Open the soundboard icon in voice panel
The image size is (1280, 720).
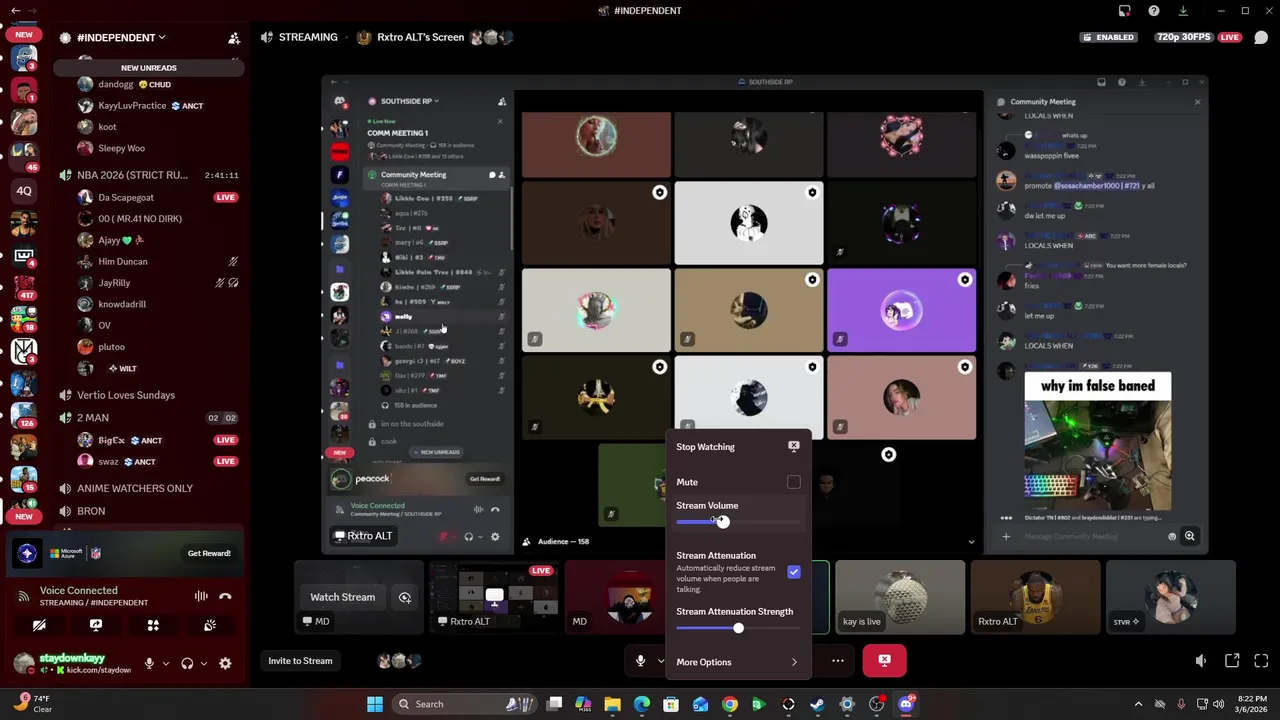[x=210, y=625]
